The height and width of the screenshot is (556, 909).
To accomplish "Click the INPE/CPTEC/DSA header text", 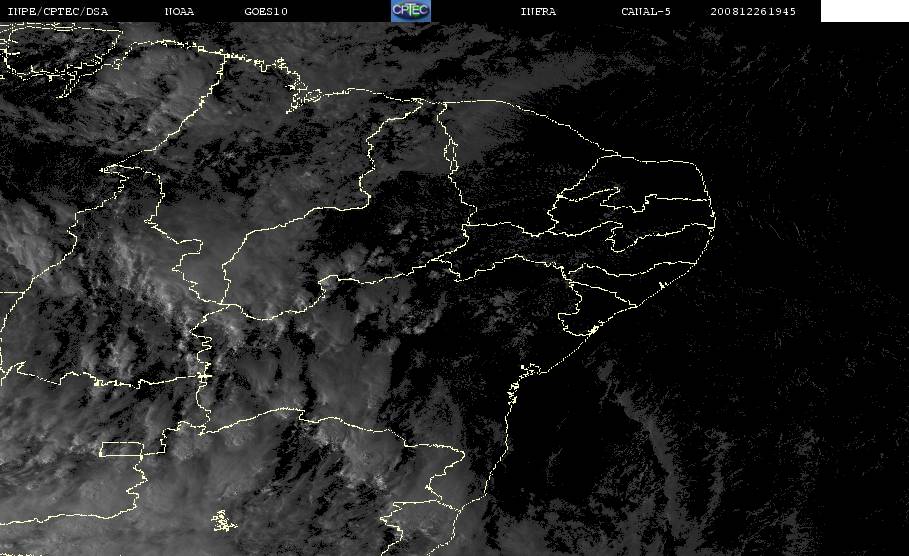I will (57, 12).
